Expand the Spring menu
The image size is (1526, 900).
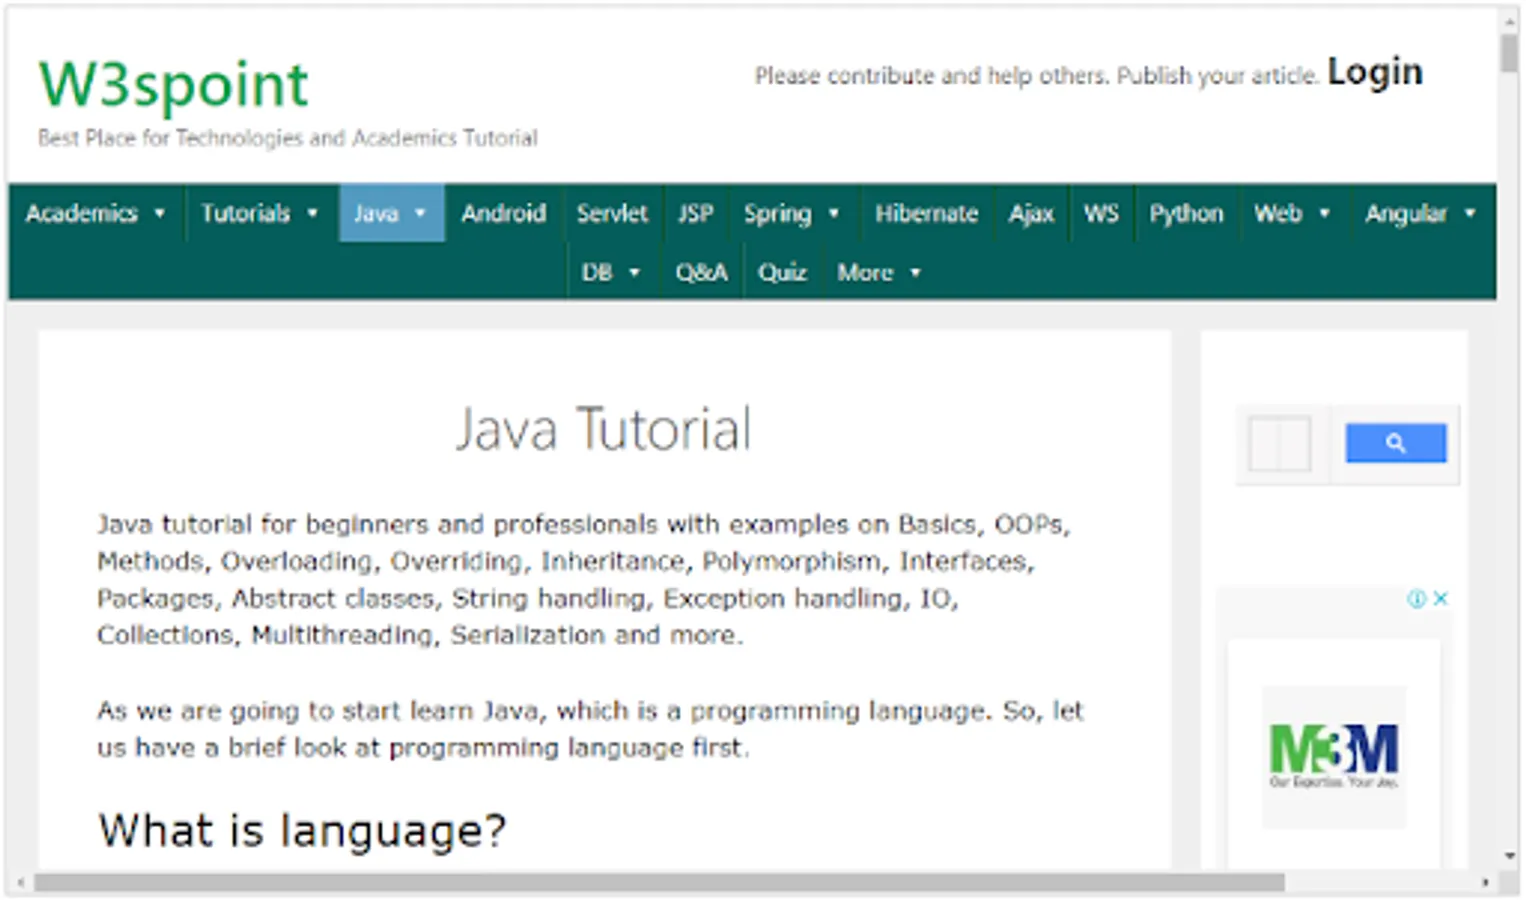pyautogui.click(x=792, y=213)
